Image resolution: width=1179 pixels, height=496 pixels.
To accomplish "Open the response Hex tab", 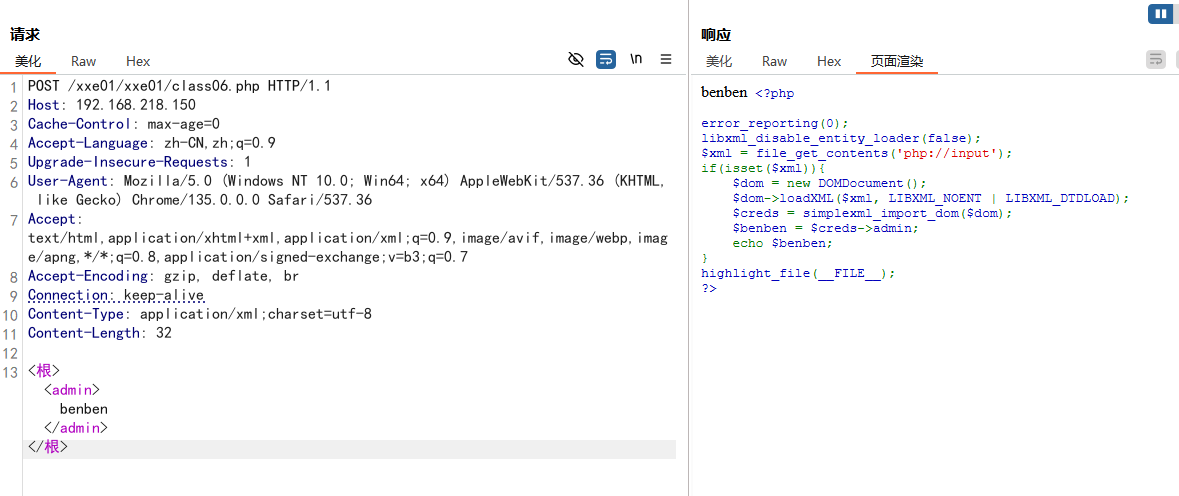I will click(829, 61).
